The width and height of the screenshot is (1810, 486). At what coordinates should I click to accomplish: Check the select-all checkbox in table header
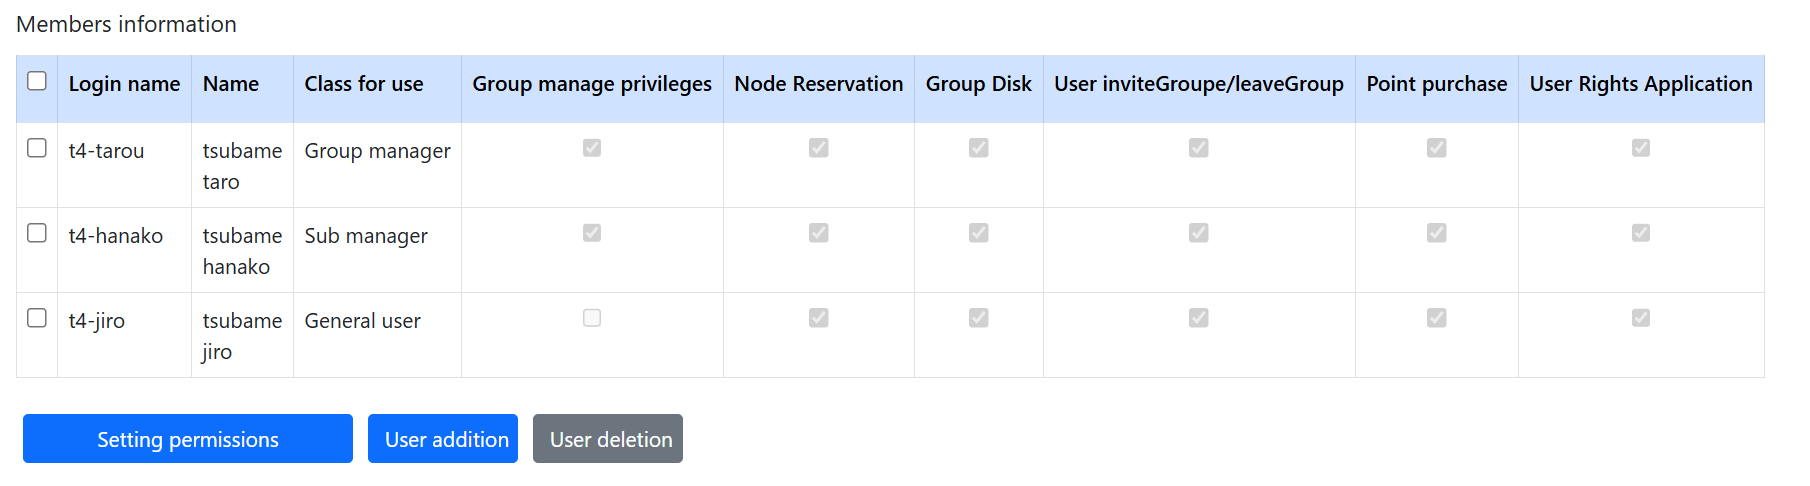tap(37, 81)
